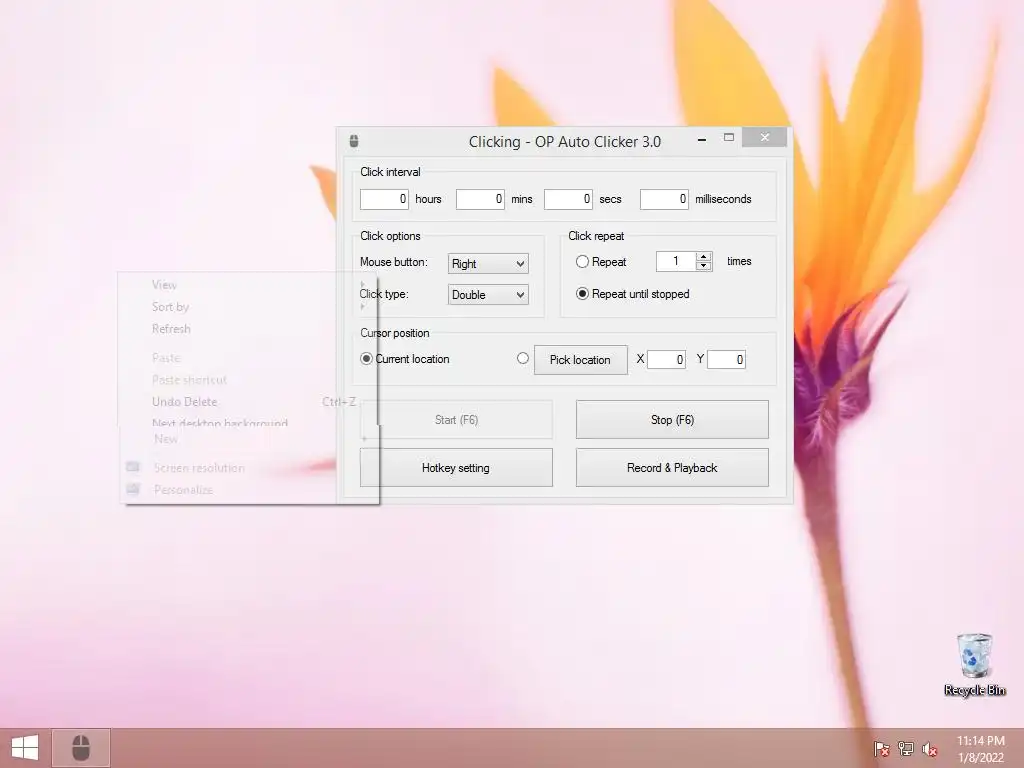Click the Click options group label
1024x768 pixels.
[x=390, y=236]
